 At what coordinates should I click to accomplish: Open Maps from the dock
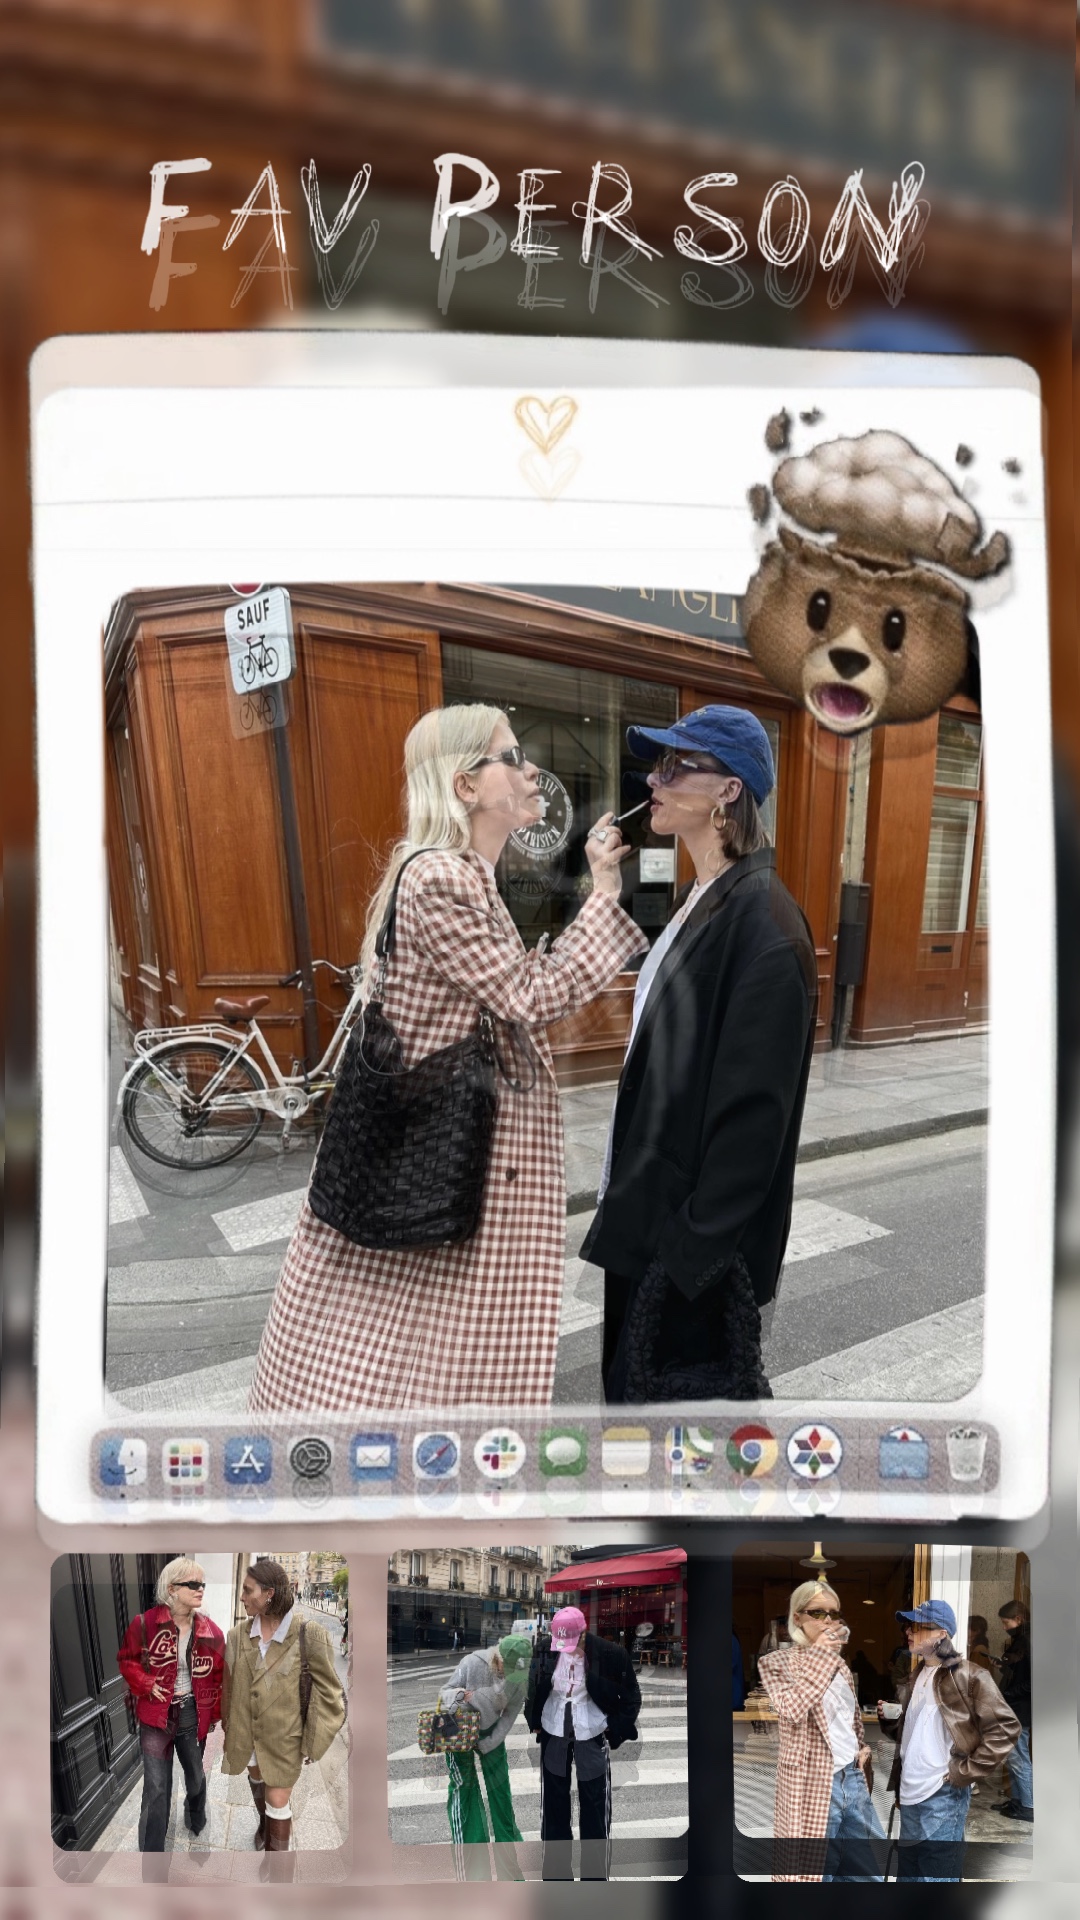point(690,1452)
